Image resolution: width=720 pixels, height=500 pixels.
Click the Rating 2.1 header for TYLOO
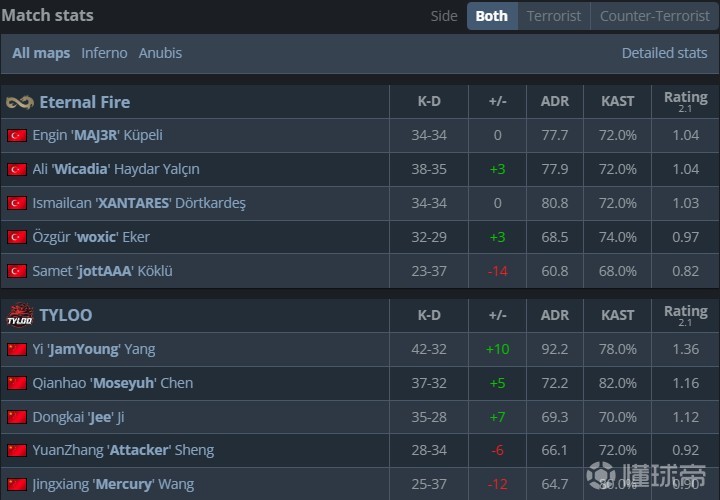(685, 315)
